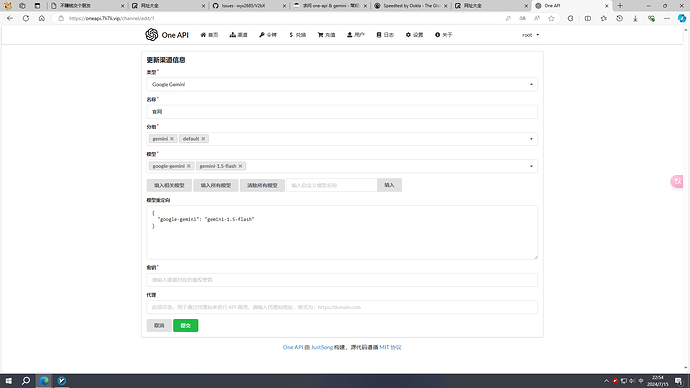Expand the 分组 groups dropdown arrow

tap(531, 139)
